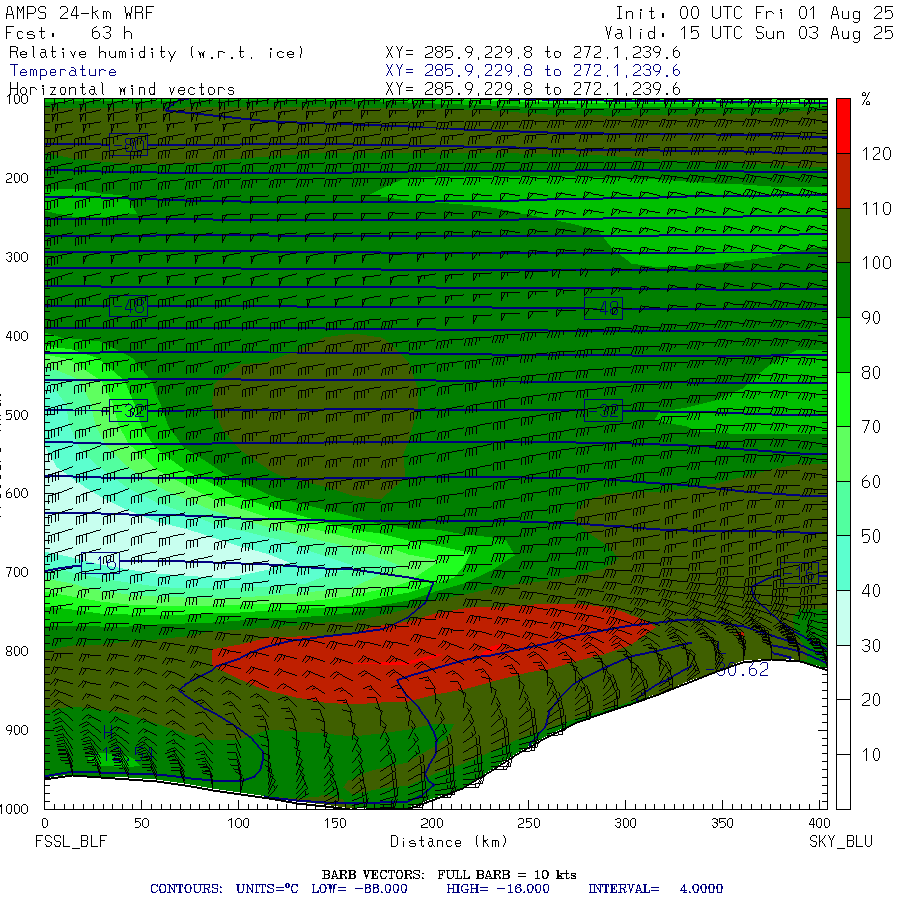
Task: Click the -30.62 value near the terrain
Action: click(x=738, y=670)
